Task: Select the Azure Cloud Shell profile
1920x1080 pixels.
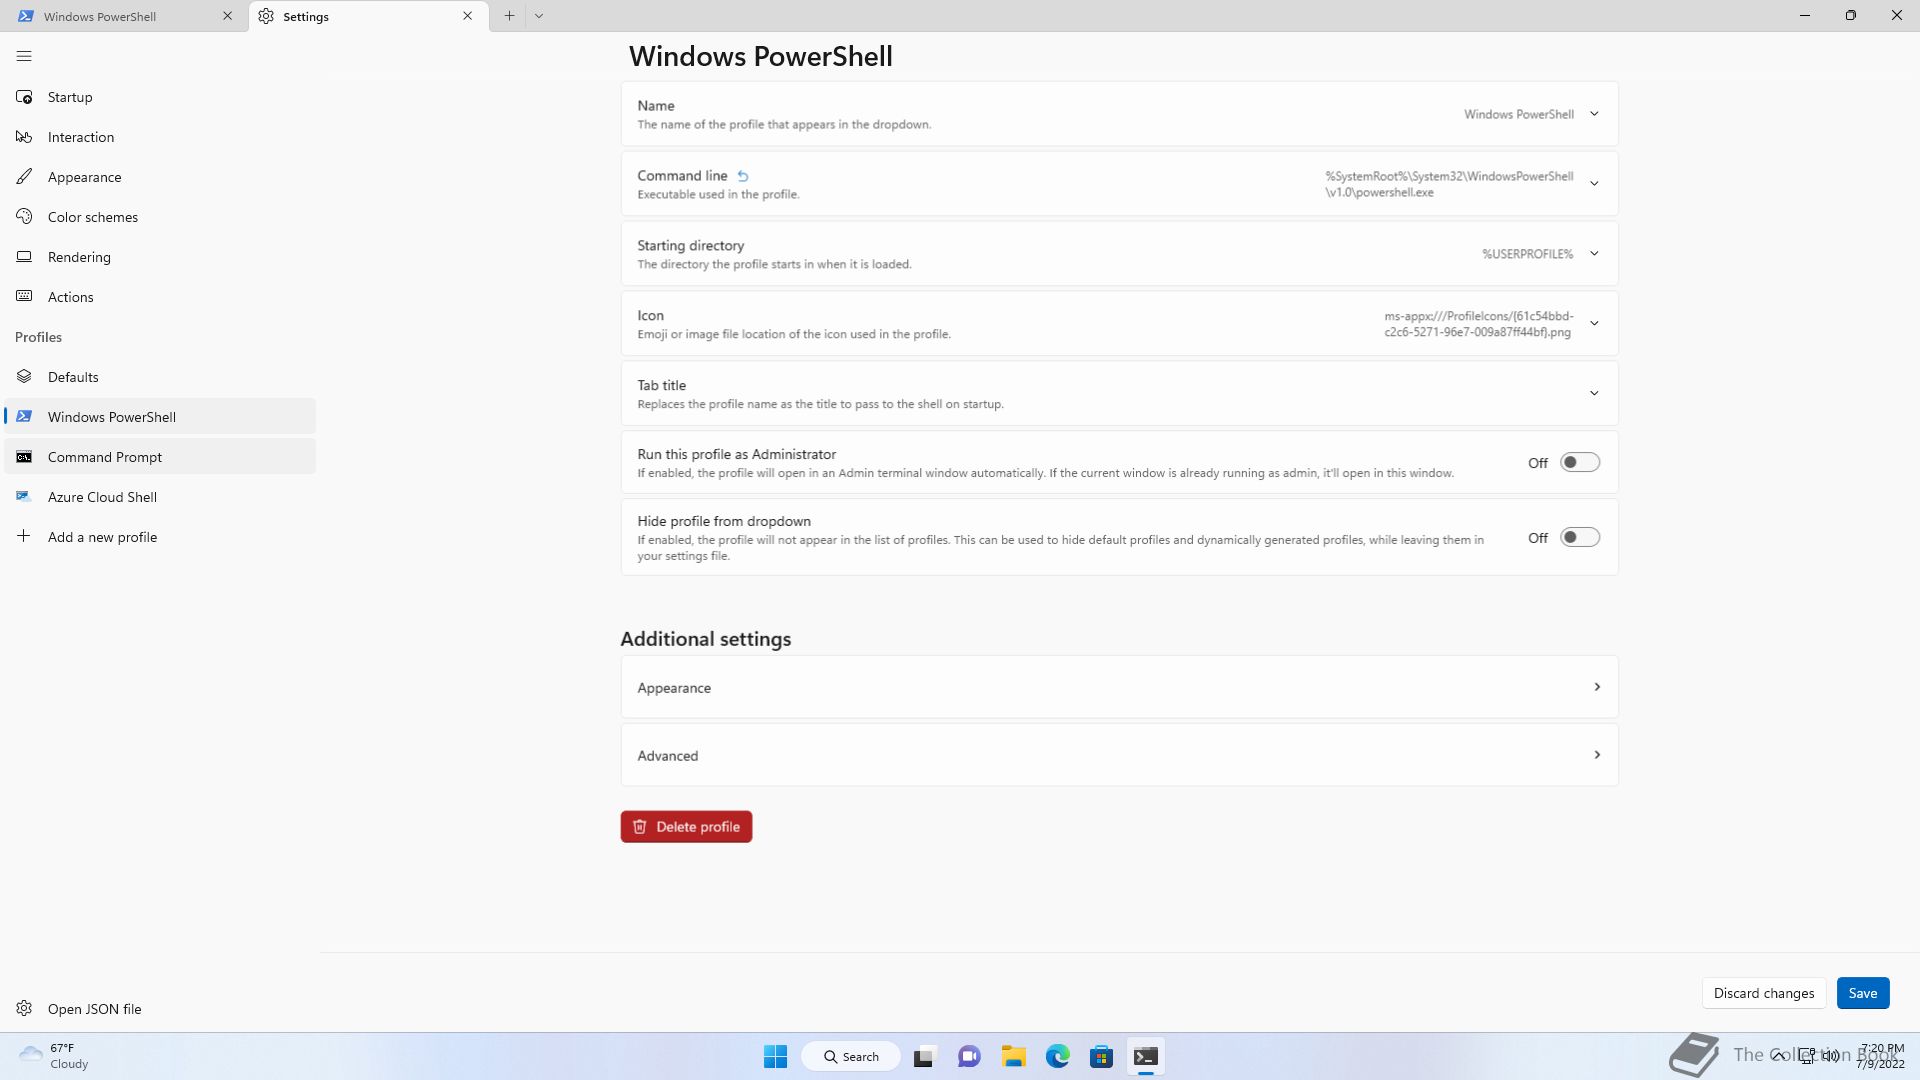Action: [160, 497]
